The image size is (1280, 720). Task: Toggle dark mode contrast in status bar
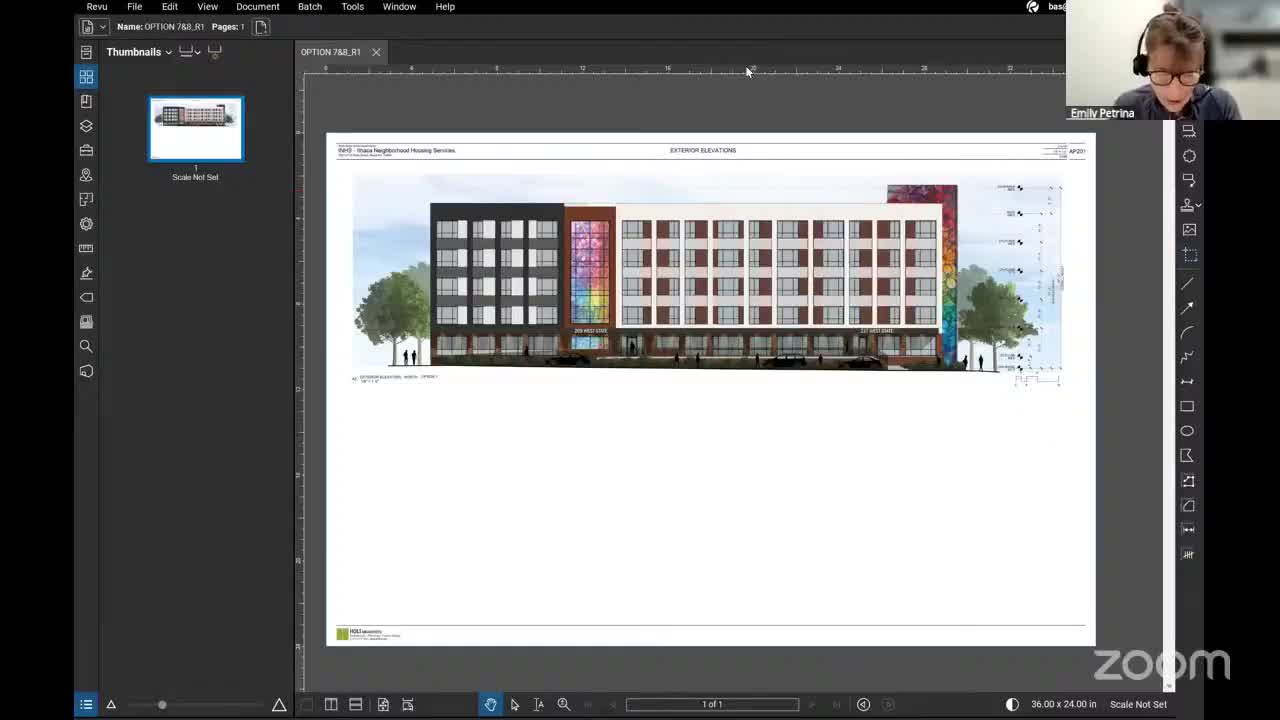pos(1012,704)
